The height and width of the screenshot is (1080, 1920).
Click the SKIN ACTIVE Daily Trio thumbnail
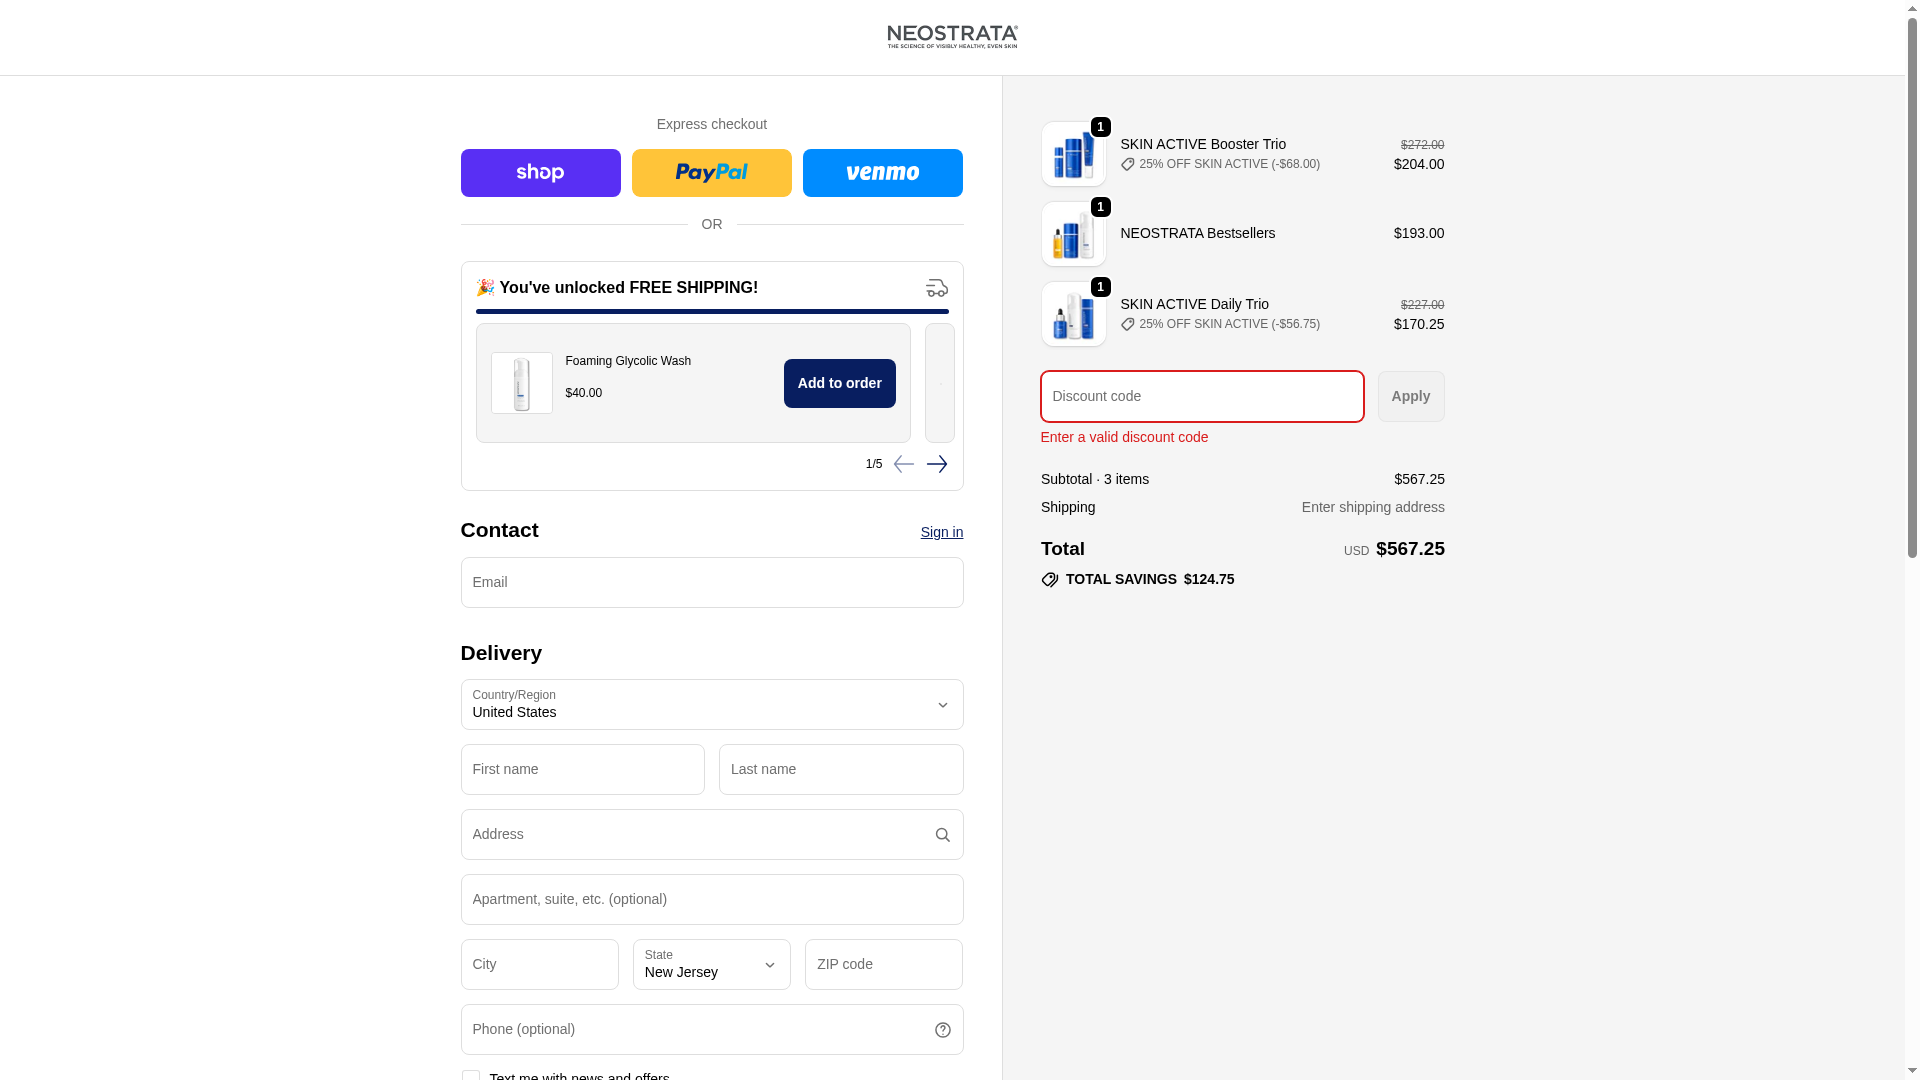point(1073,314)
